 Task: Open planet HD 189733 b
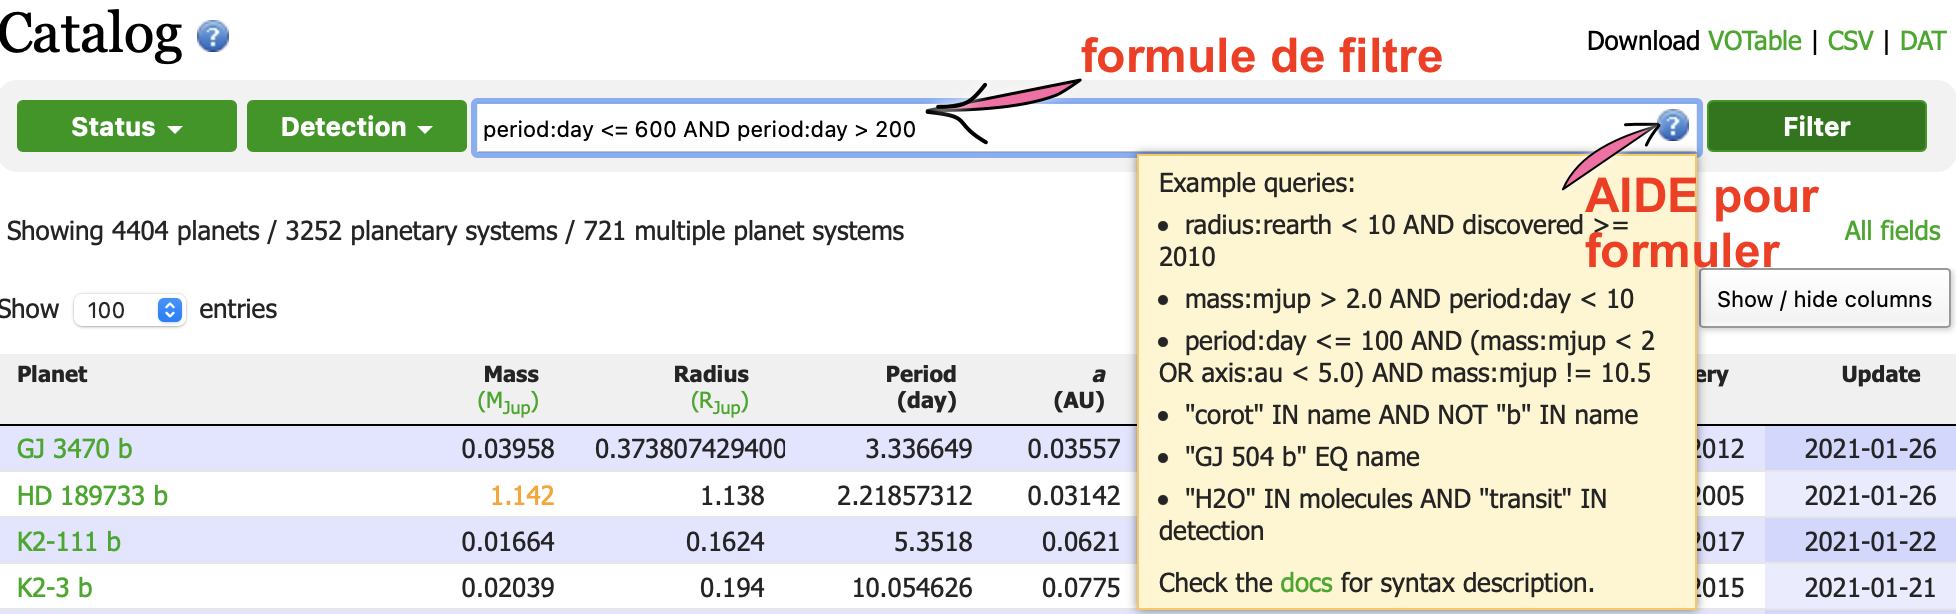pyautogui.click(x=92, y=496)
